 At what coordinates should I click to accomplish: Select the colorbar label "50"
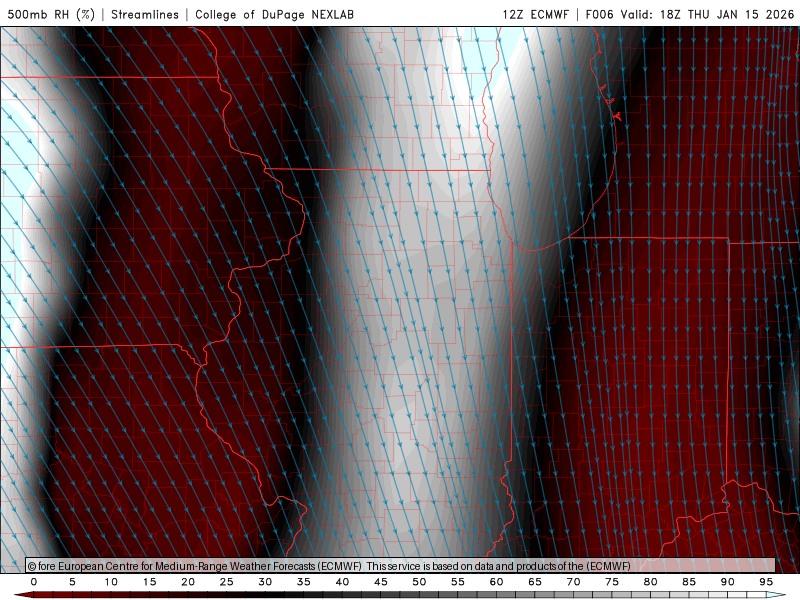419,582
